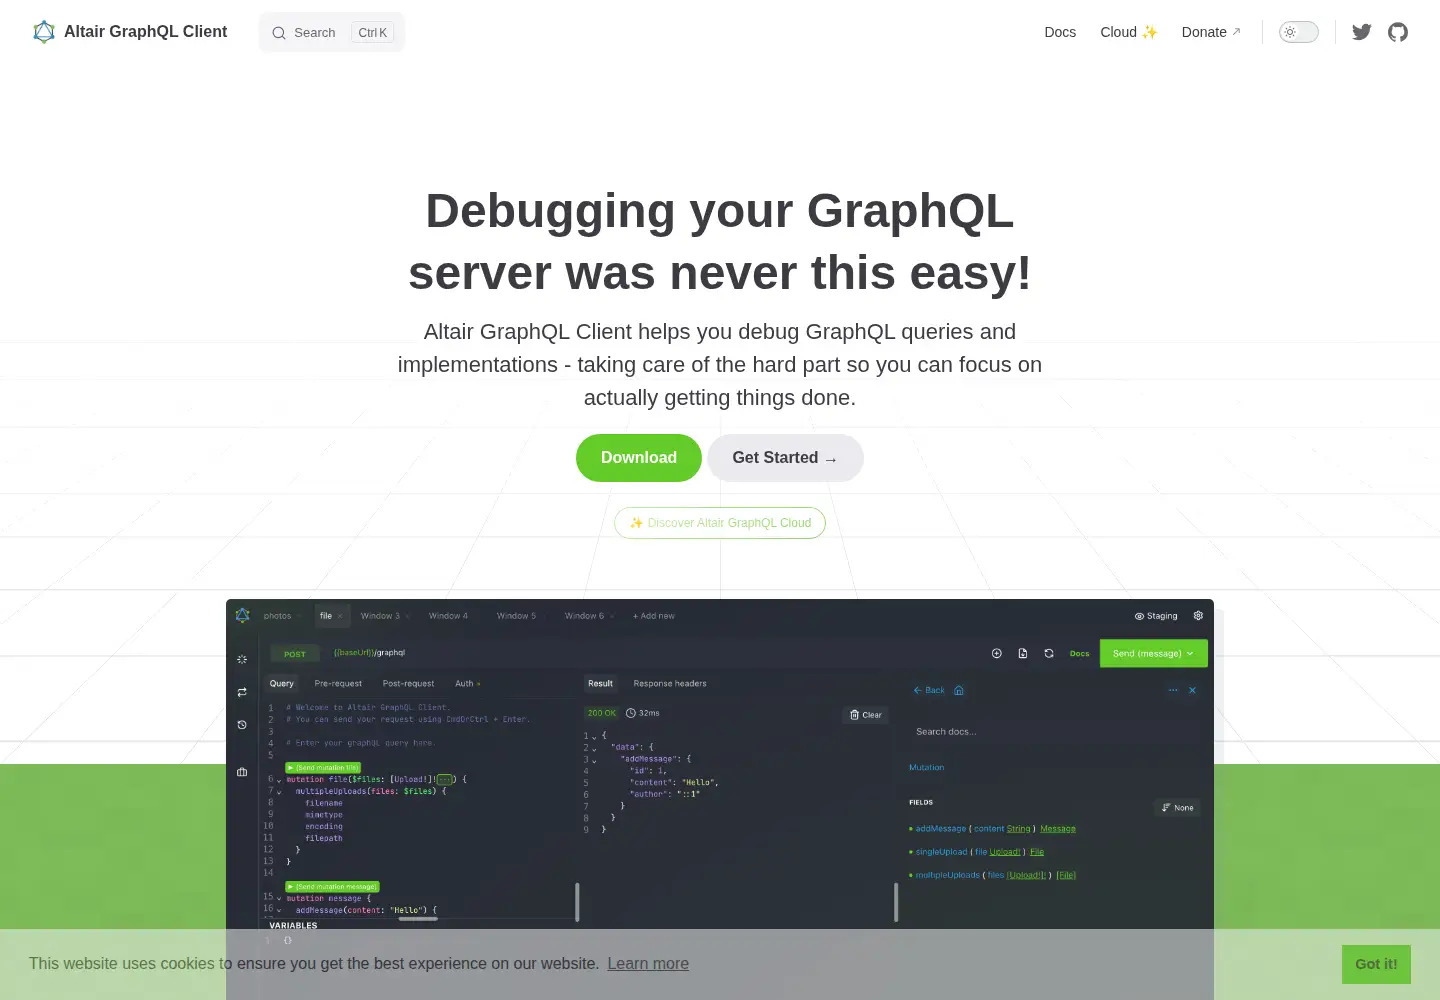Click the swap arrows icon in preview sidebar

click(242, 692)
